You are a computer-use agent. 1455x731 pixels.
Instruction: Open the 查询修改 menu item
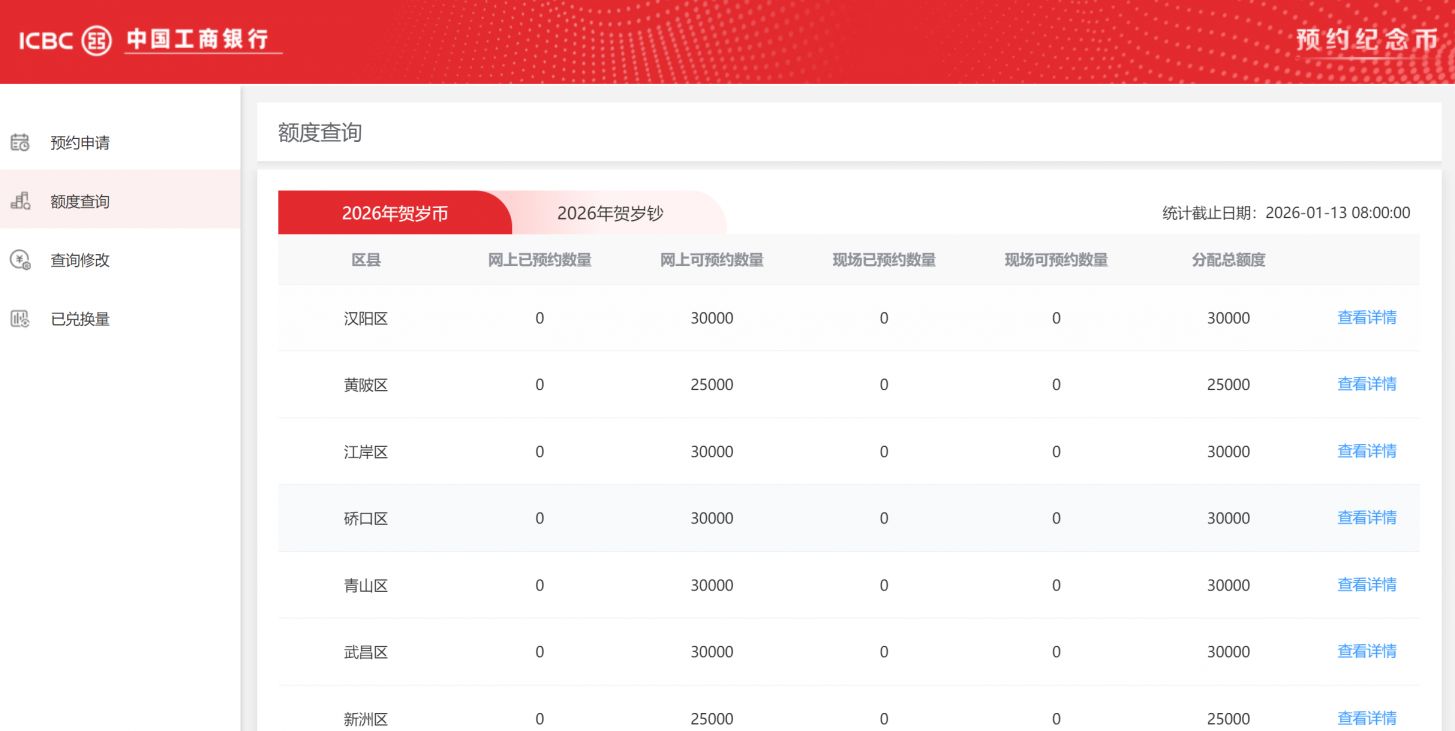coord(120,260)
